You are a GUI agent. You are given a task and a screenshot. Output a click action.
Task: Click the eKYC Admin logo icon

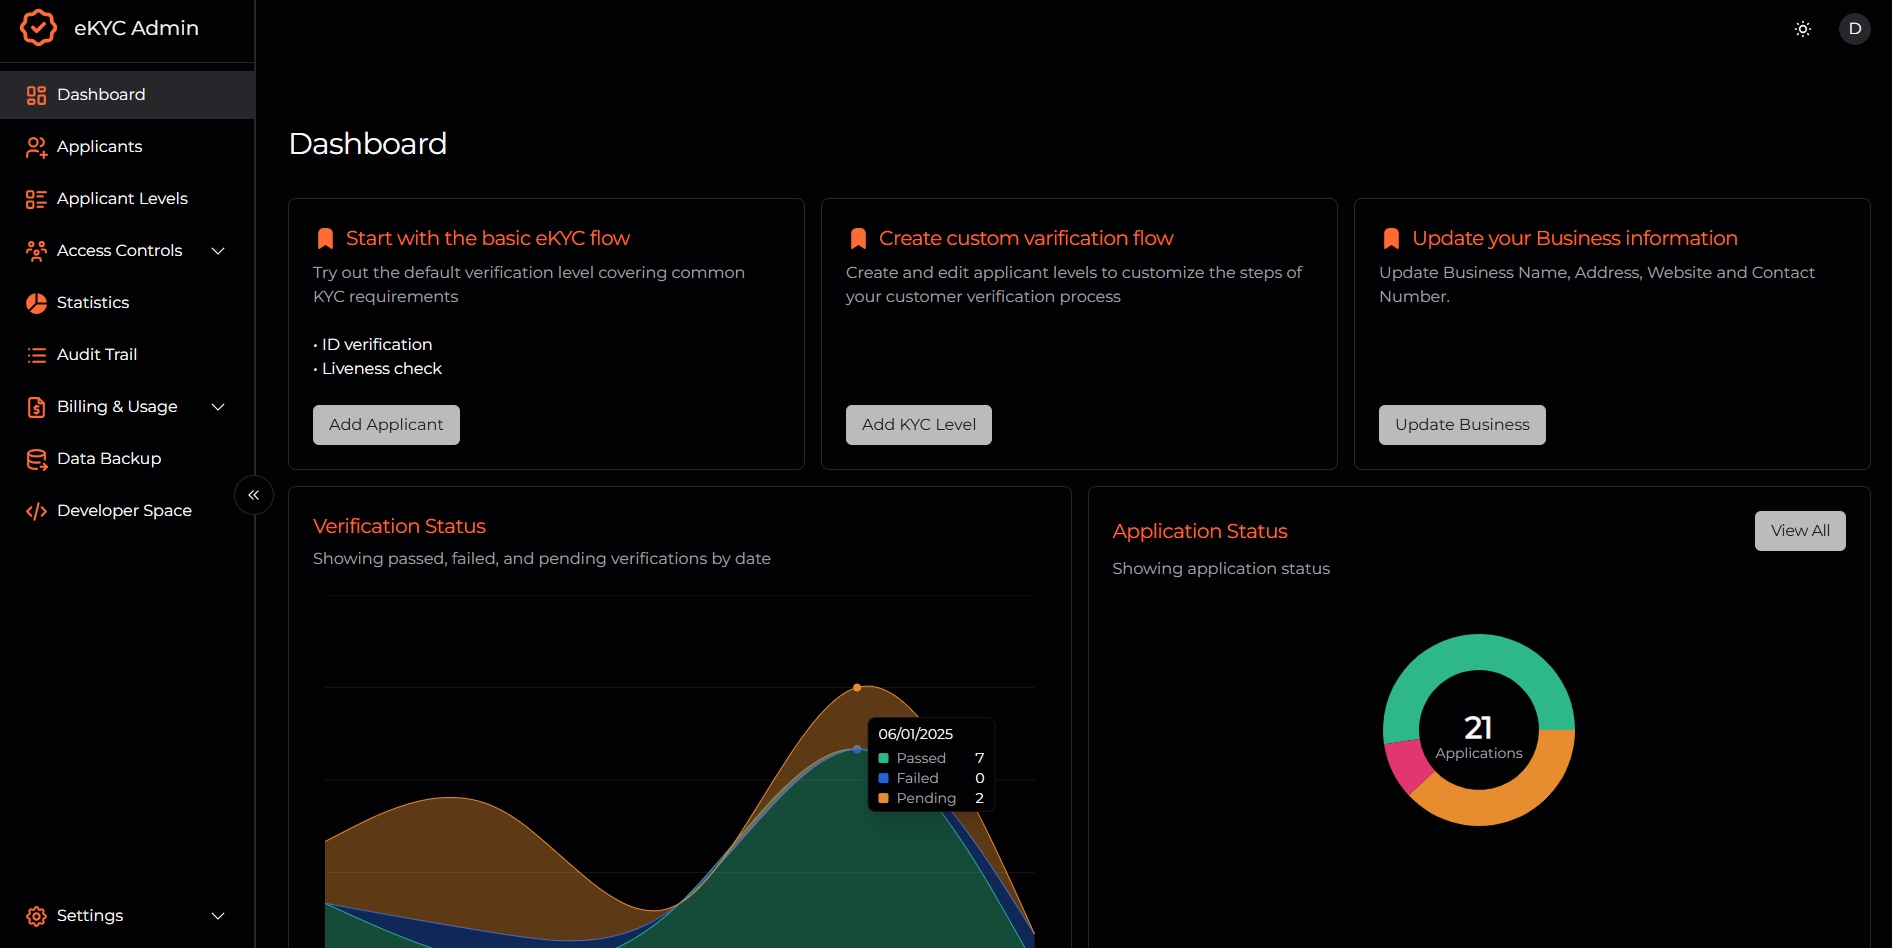(38, 28)
